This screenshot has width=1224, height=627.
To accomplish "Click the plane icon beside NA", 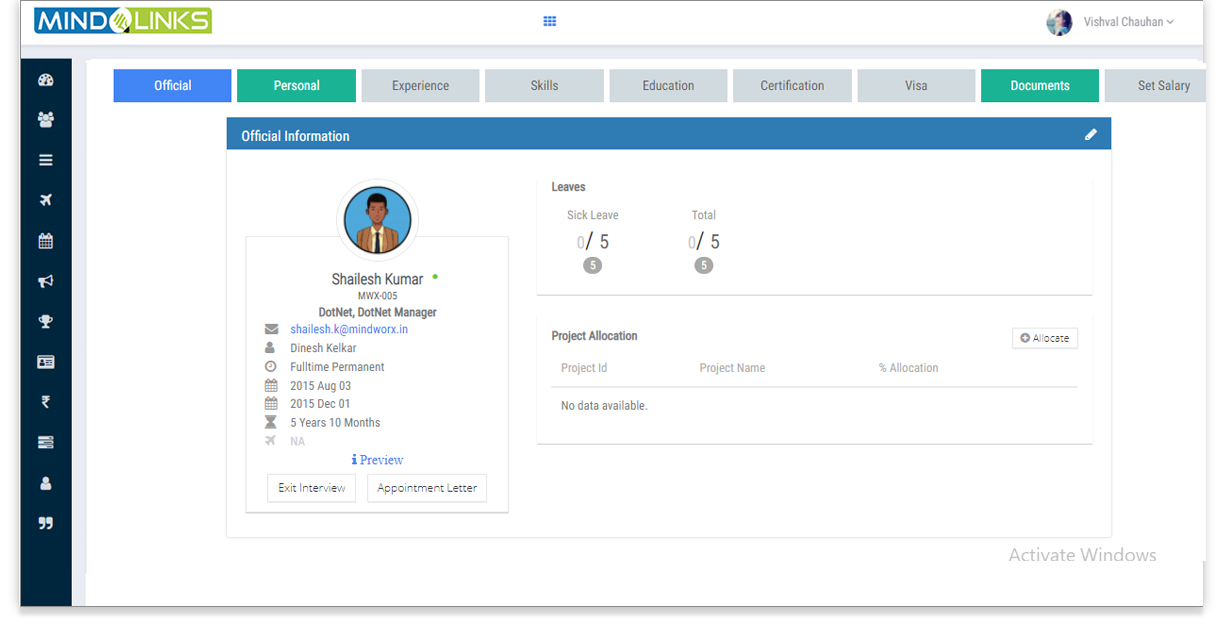I will (270, 441).
